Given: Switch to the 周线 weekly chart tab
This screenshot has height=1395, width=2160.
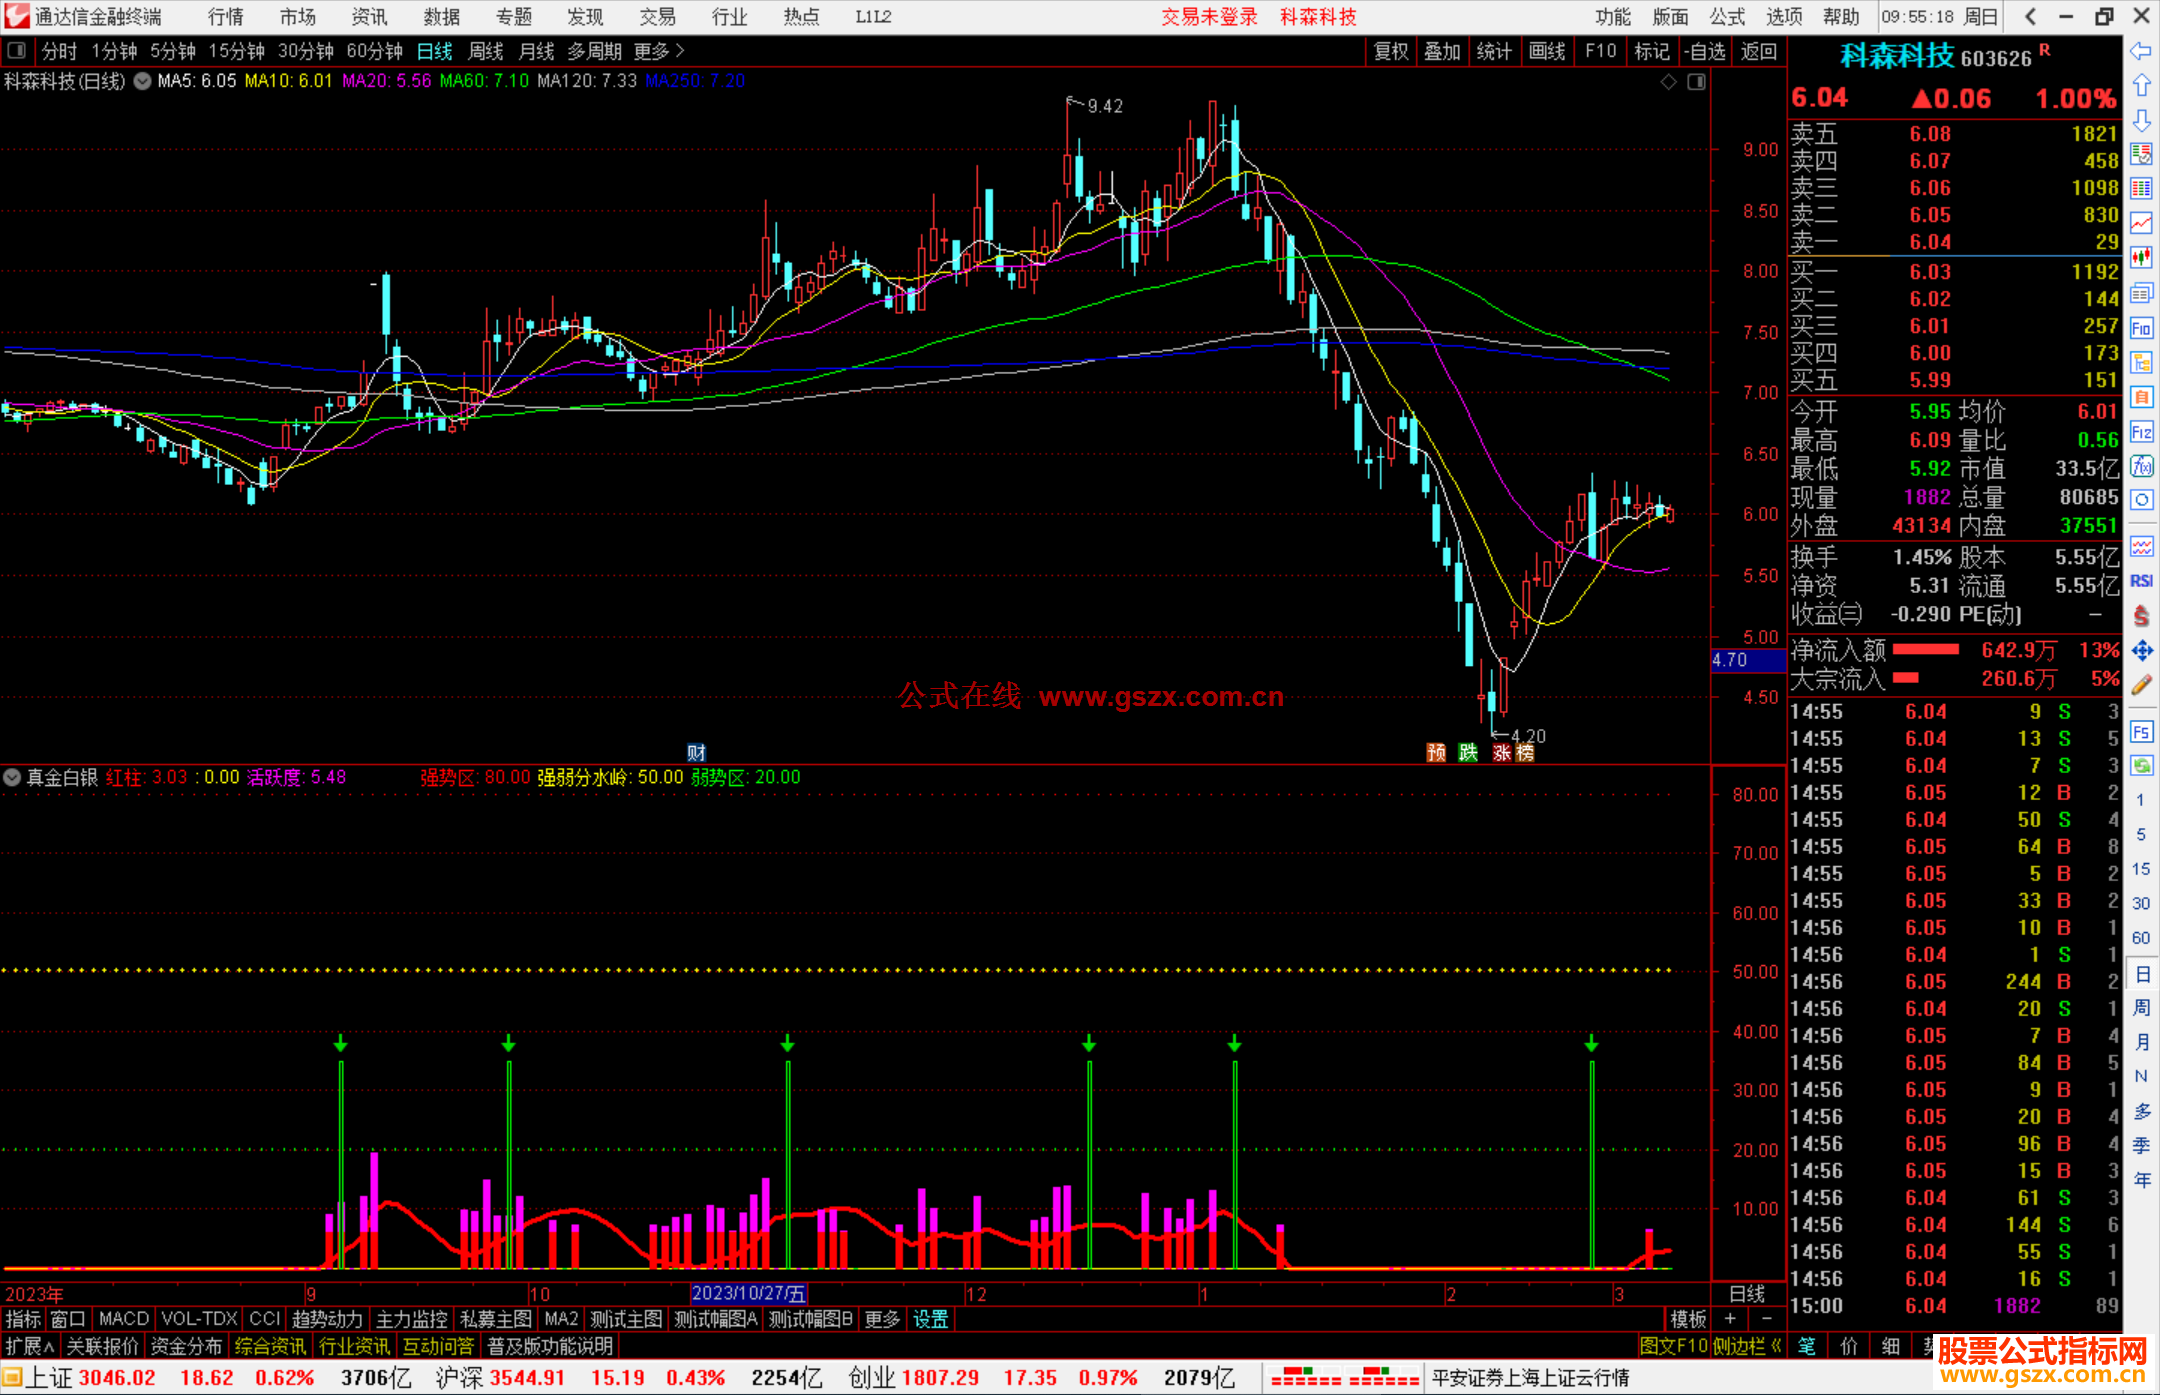Looking at the screenshot, I should [486, 51].
